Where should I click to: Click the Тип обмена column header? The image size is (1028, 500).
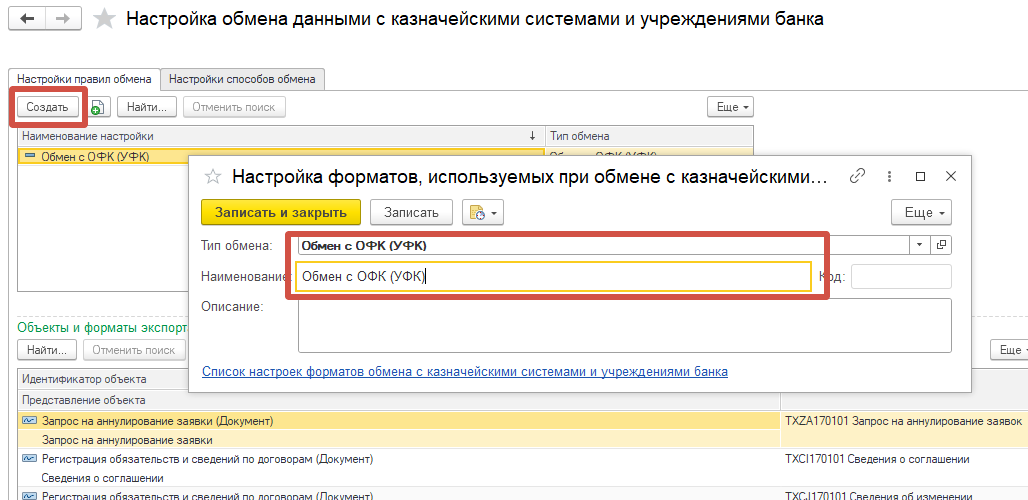coord(649,136)
